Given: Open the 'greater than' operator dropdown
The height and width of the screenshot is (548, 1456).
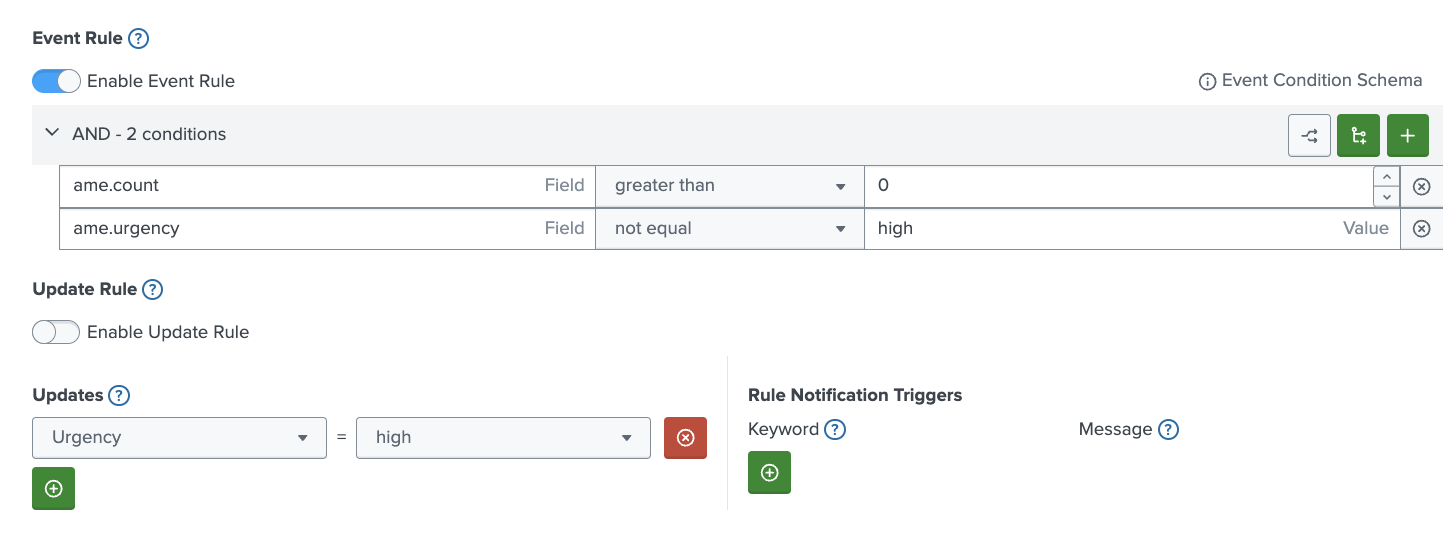Looking at the screenshot, I should click(x=729, y=186).
